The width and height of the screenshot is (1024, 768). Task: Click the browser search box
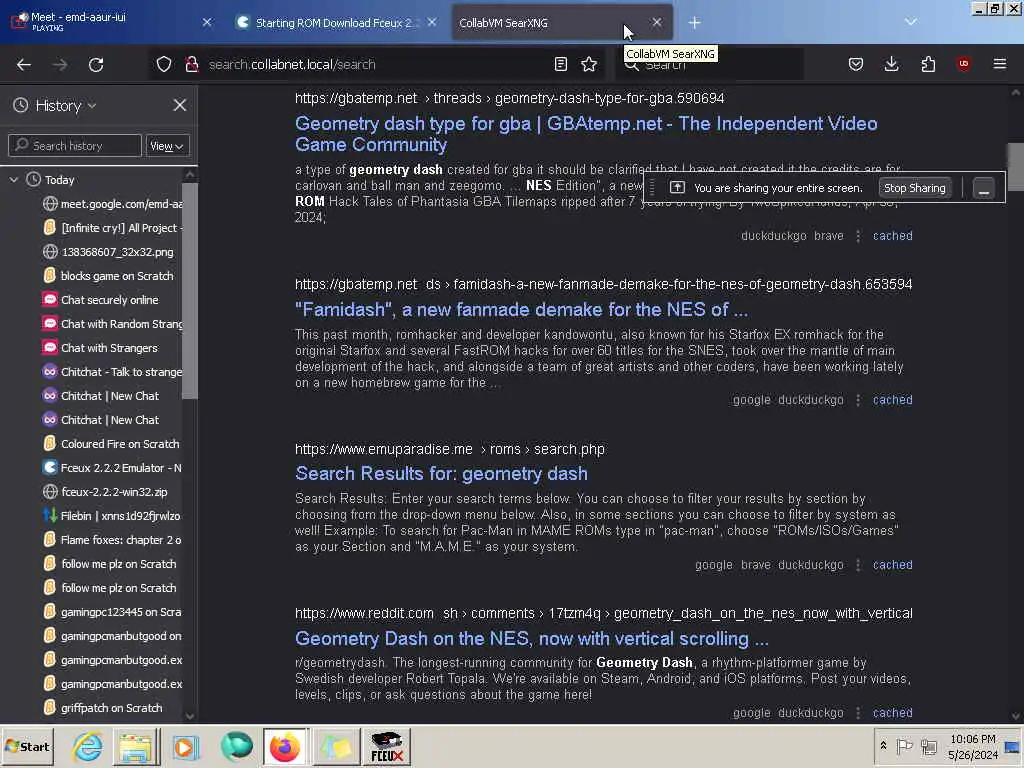click(x=712, y=65)
